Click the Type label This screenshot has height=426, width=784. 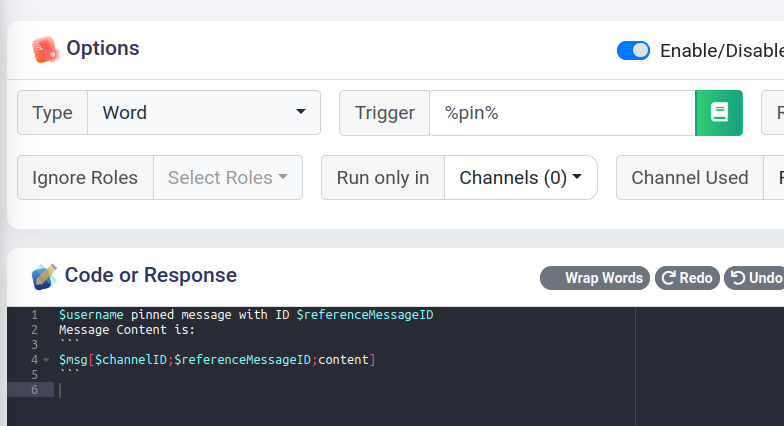(x=52, y=112)
